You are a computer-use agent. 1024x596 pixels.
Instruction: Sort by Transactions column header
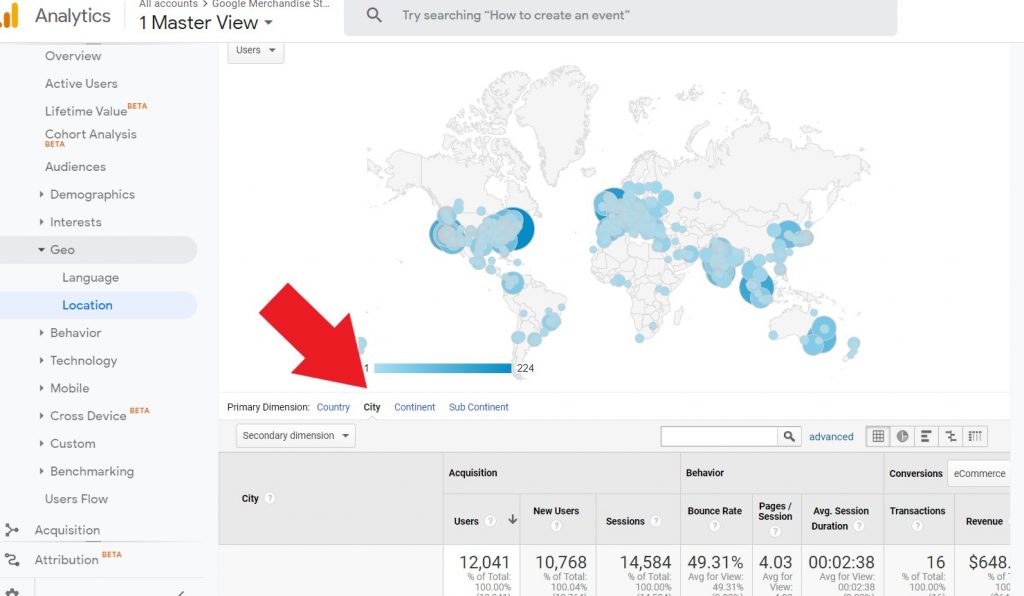917,511
